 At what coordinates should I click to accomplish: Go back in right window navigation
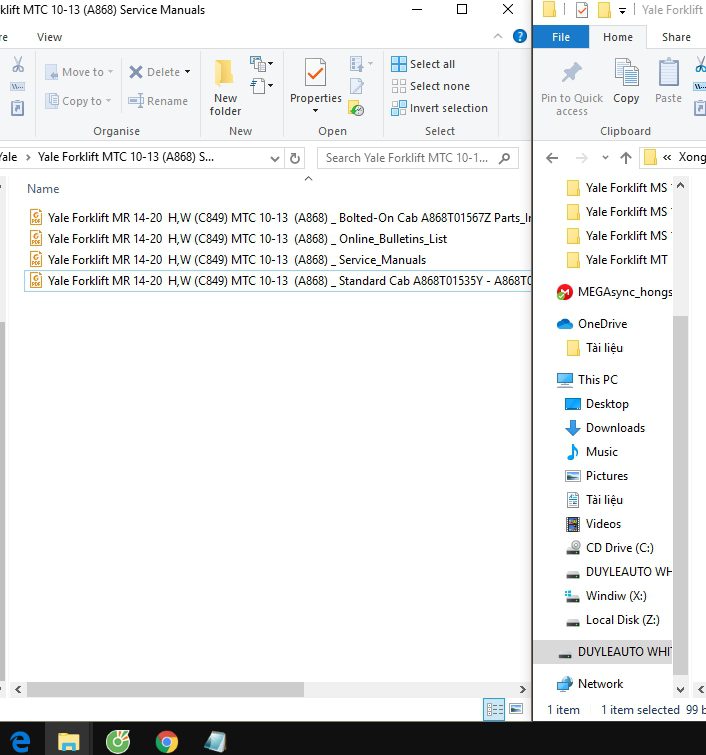coord(552,158)
